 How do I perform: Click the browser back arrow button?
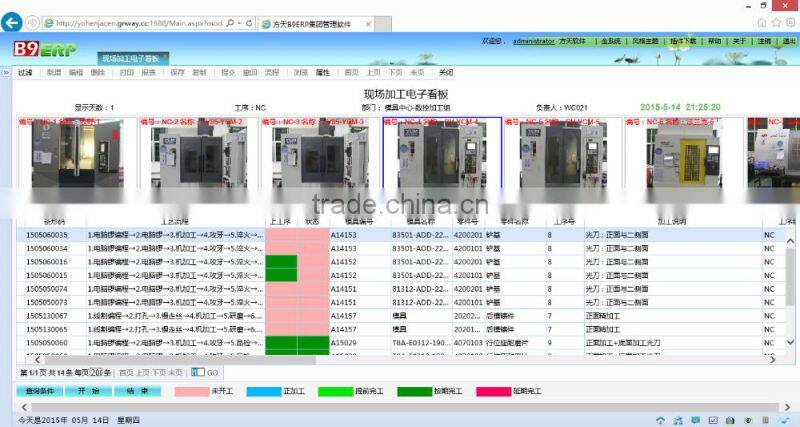12,21
